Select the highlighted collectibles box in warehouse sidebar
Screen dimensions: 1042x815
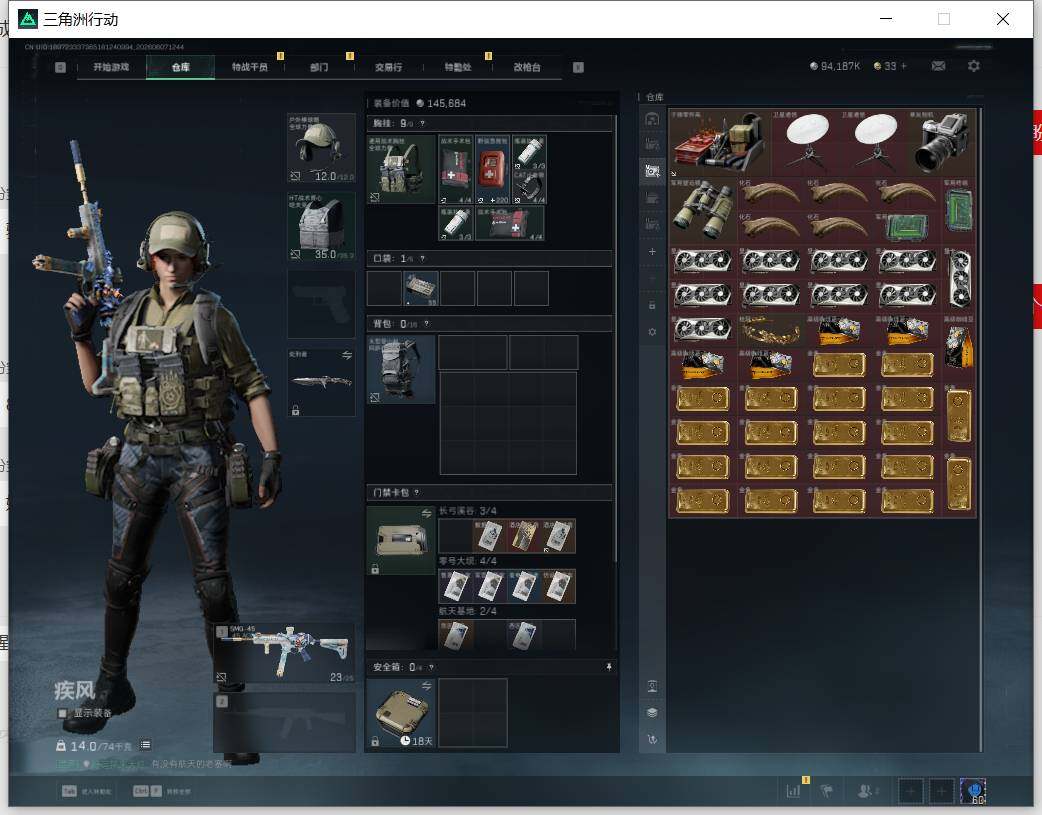[x=652, y=171]
